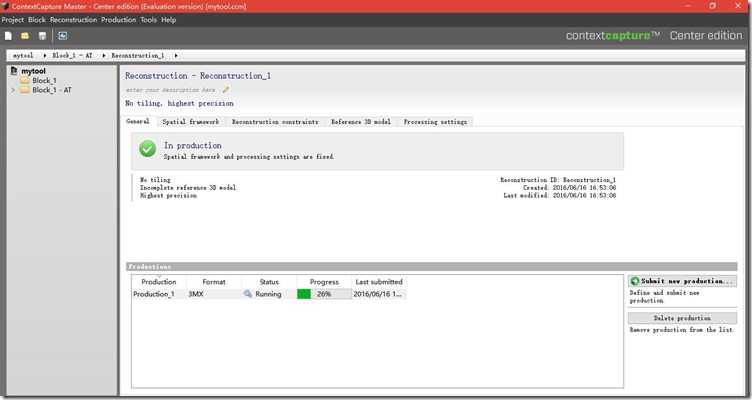Click the Production column header
This screenshot has width=752, height=400.
[159, 282]
